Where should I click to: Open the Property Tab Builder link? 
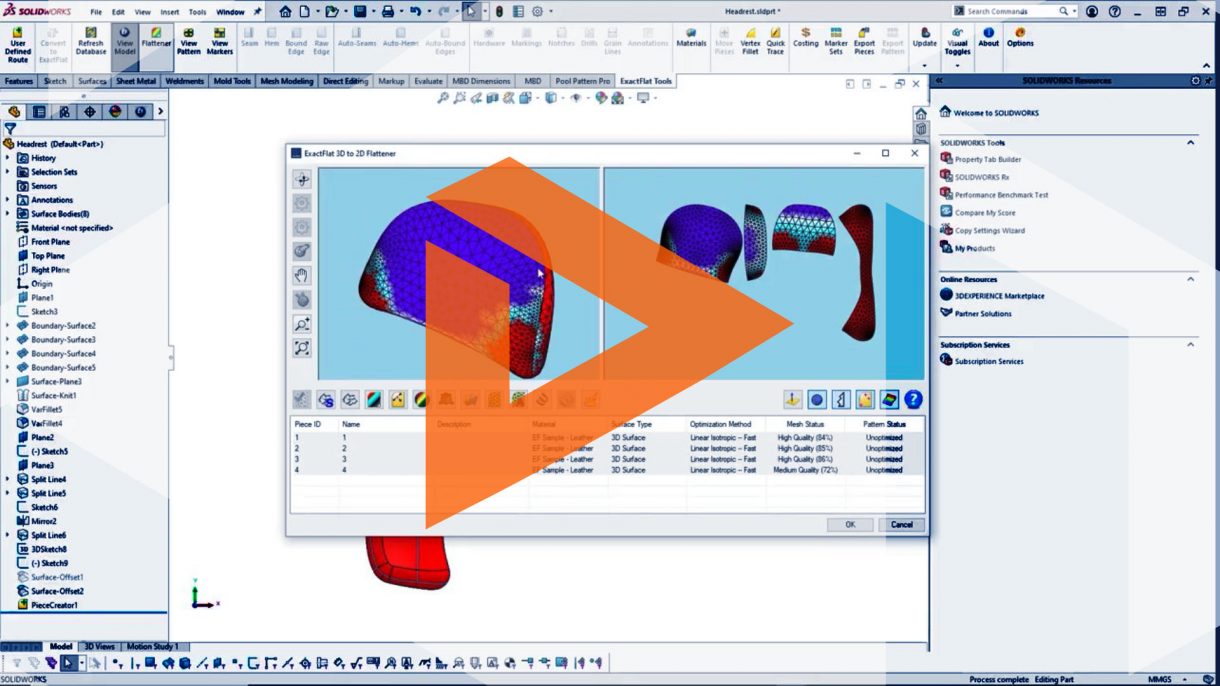tap(988, 159)
